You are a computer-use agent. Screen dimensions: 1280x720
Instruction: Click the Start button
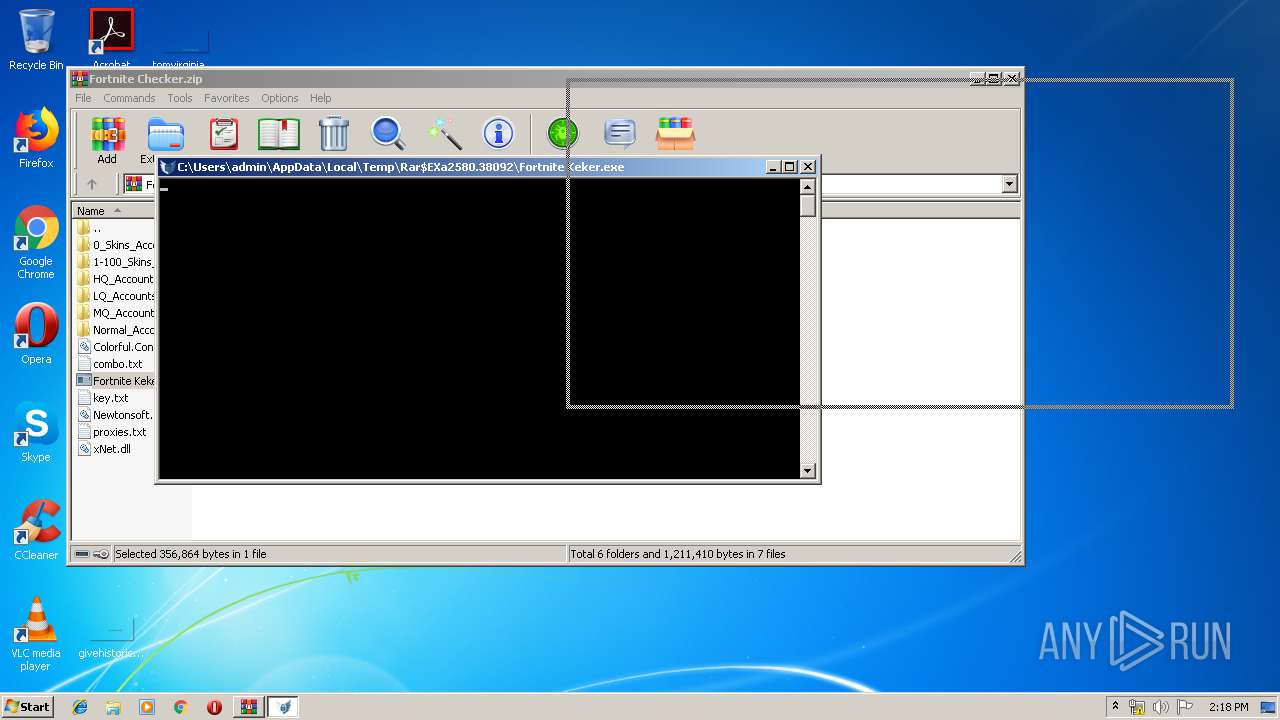[28, 707]
